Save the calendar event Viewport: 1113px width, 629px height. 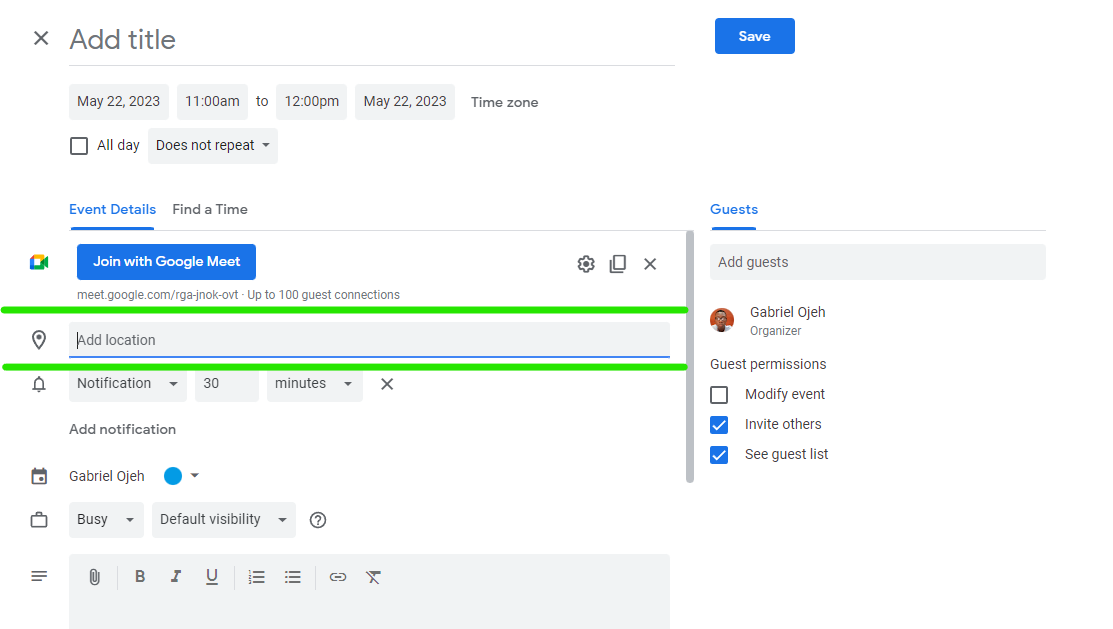(754, 35)
